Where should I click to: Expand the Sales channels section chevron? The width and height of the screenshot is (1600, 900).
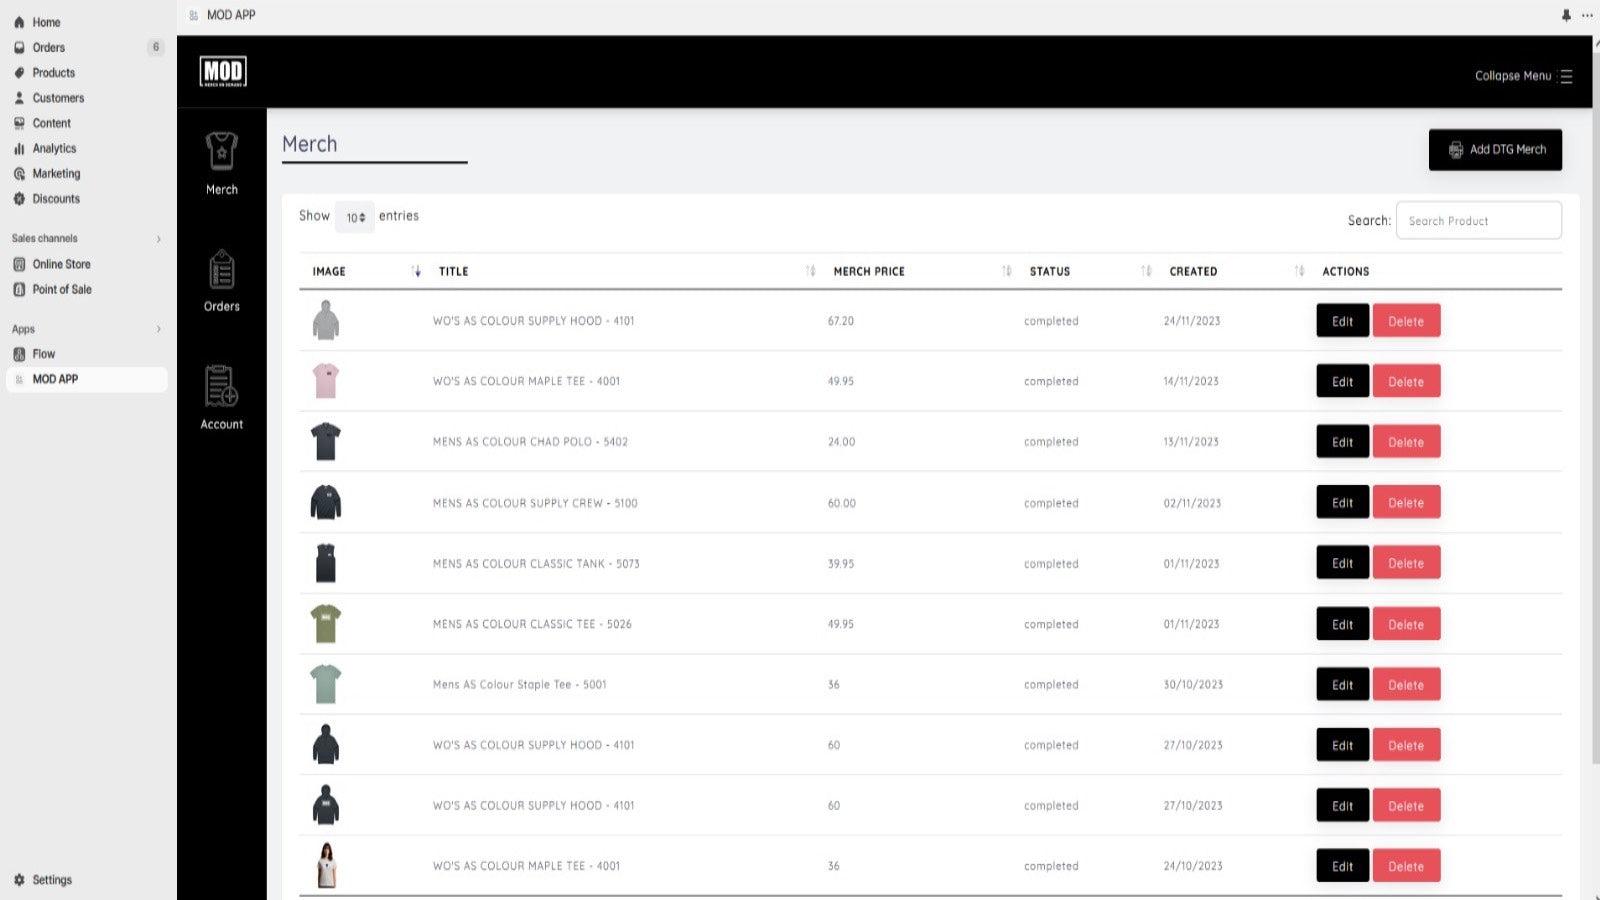[158, 239]
